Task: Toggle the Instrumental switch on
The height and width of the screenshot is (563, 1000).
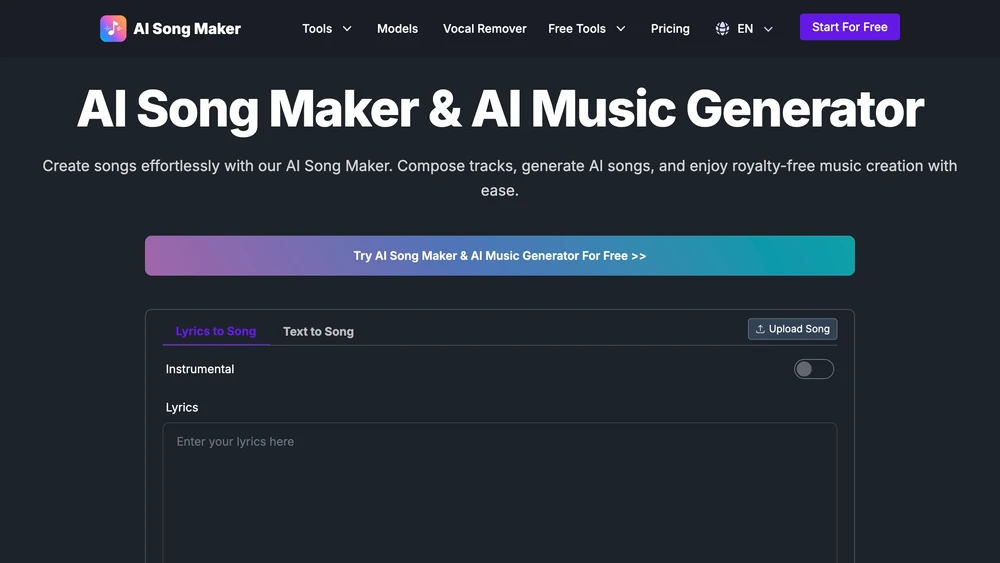Action: pyautogui.click(x=813, y=369)
